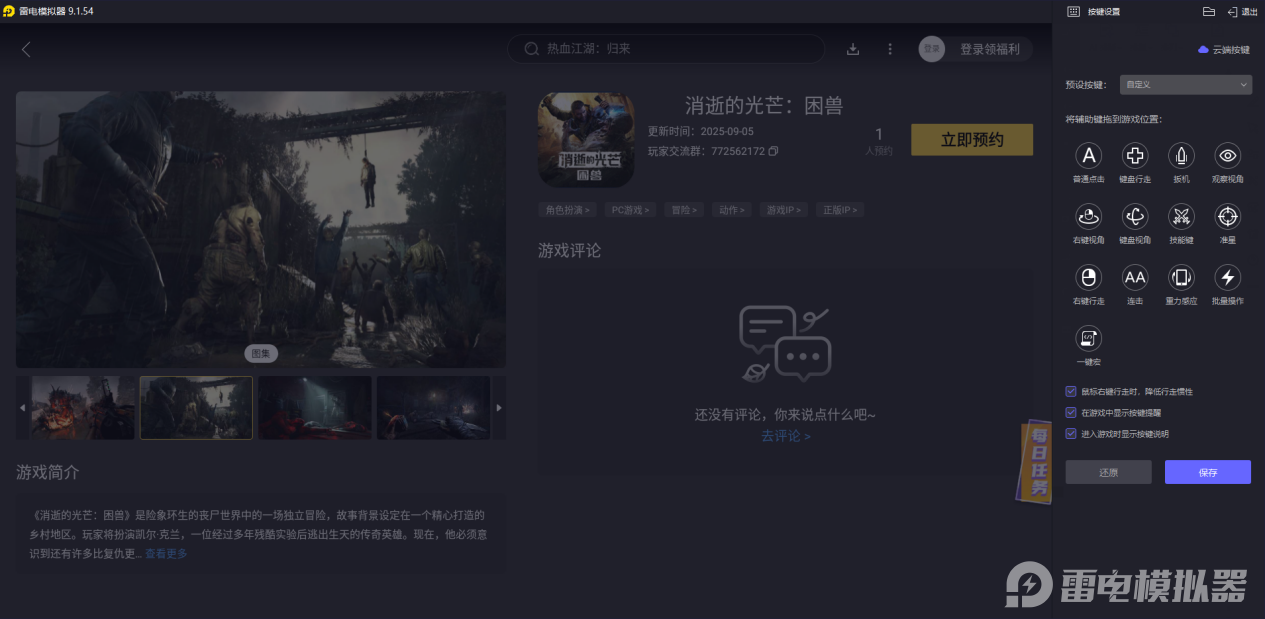Screen dimensions: 1265x619
Task: Click 登录领福利 login button
Action: point(990,49)
